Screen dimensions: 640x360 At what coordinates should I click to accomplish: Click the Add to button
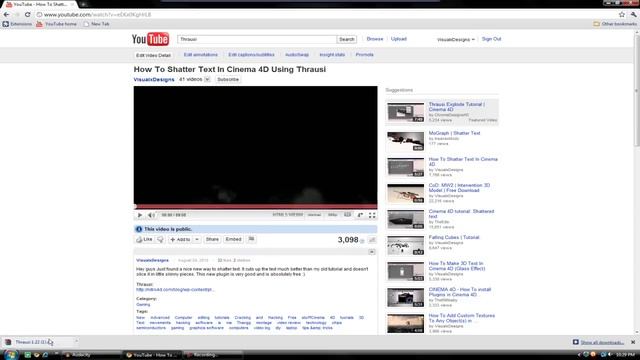point(180,240)
